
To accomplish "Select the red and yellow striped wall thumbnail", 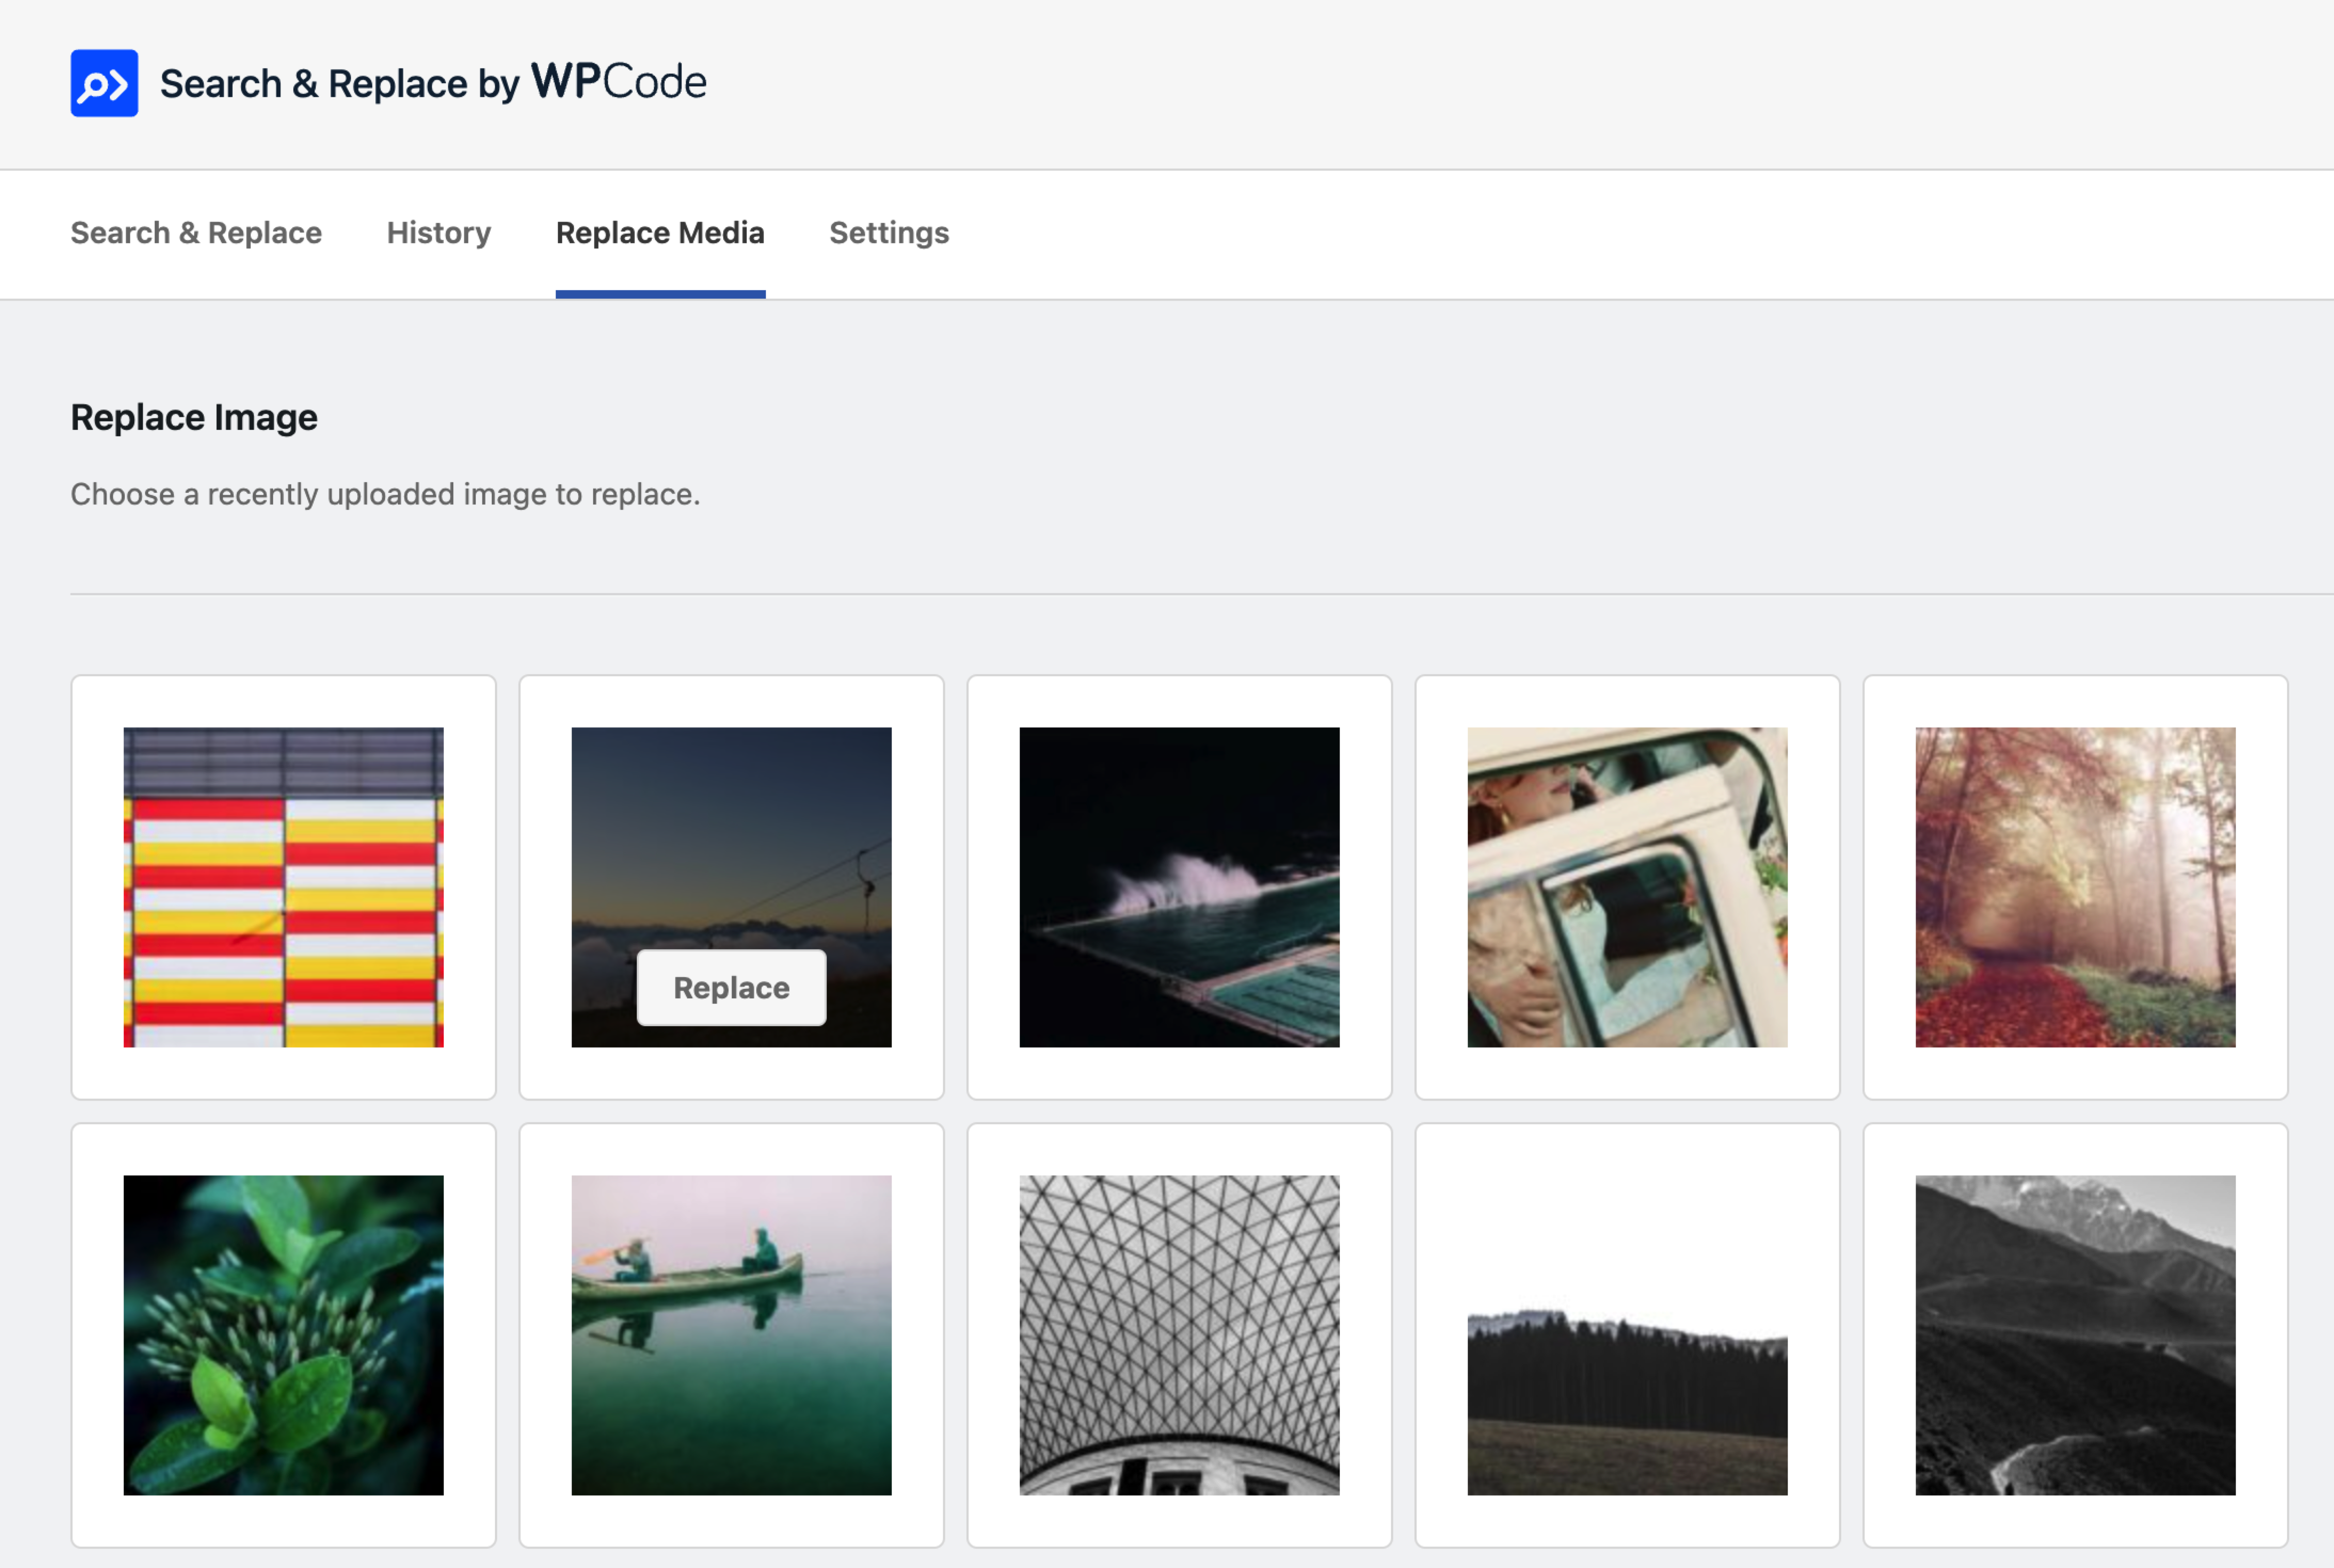I will click(x=283, y=887).
